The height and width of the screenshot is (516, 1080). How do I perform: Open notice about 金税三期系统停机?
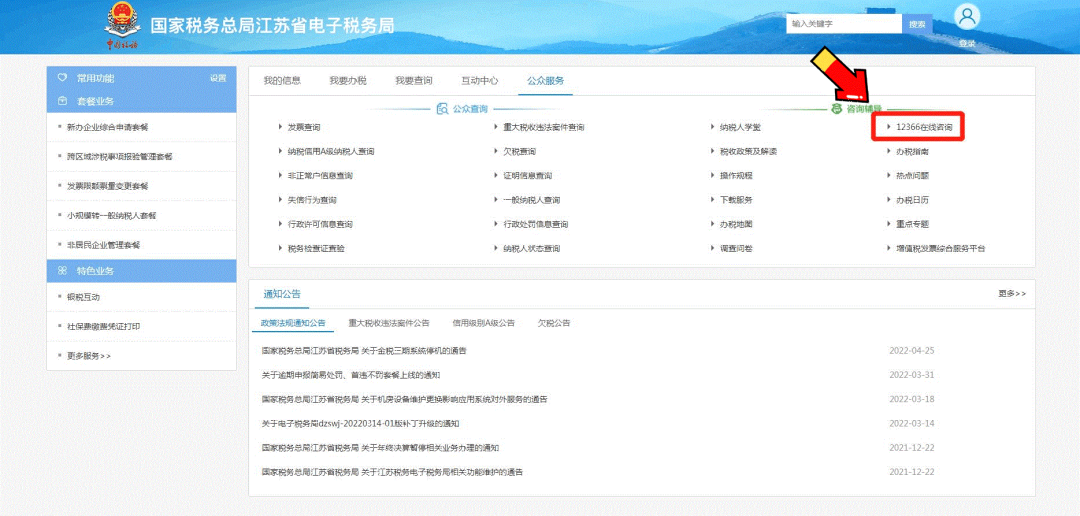pyautogui.click(x=364, y=351)
